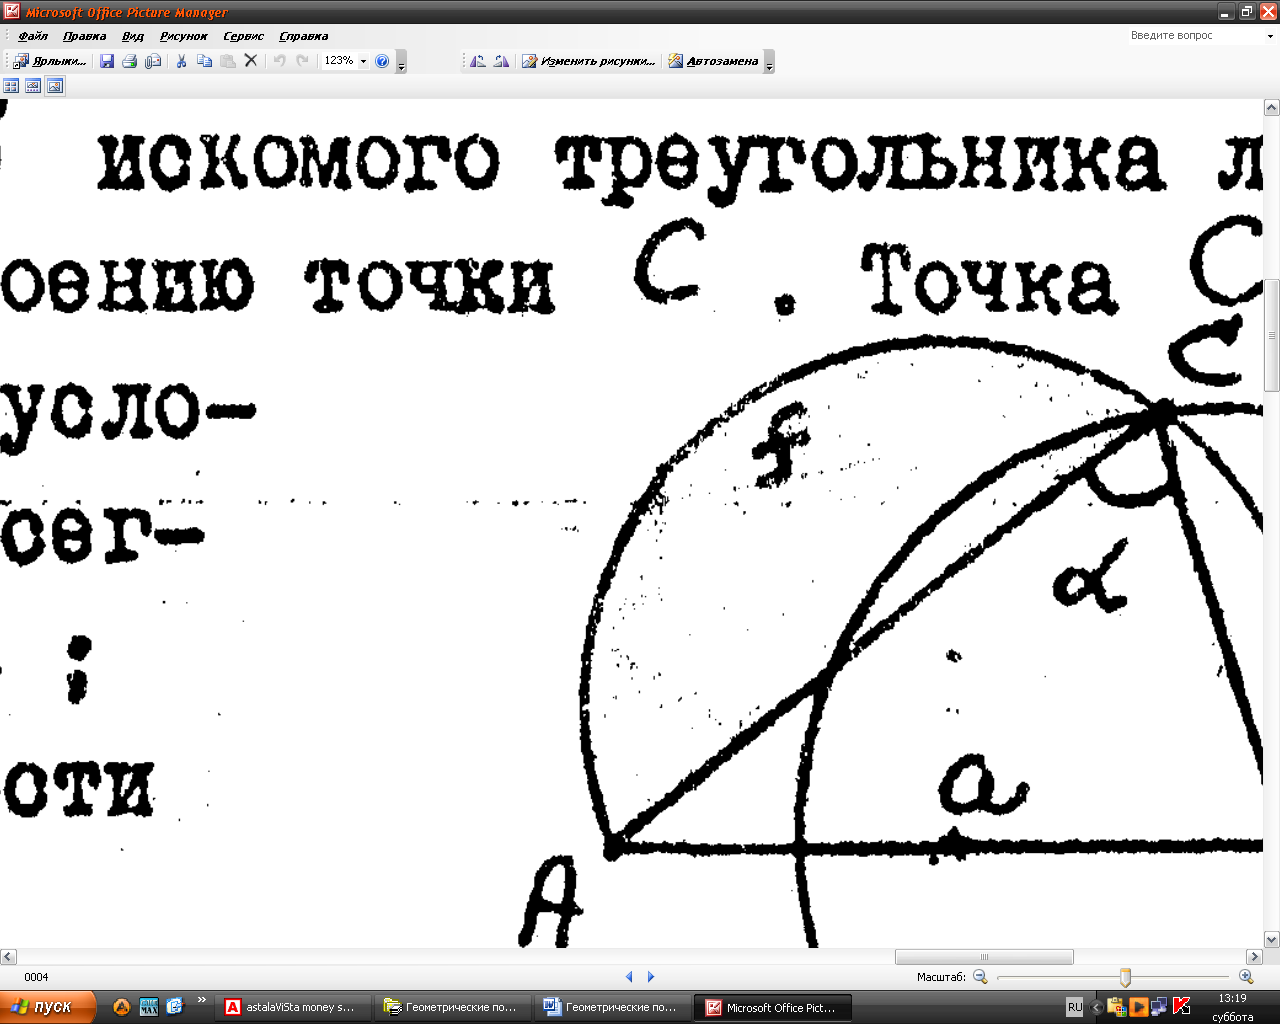
Task: Expand hidden tray icons arrow
Action: (x=1096, y=1007)
